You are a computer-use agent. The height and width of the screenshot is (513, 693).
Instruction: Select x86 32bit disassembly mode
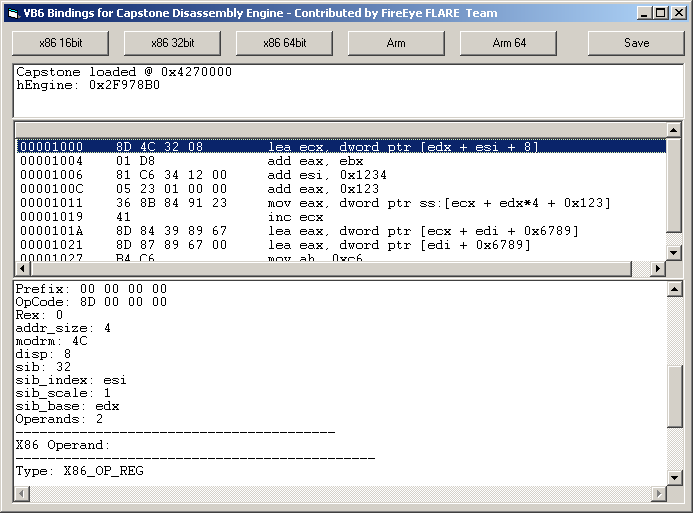click(x=173, y=43)
